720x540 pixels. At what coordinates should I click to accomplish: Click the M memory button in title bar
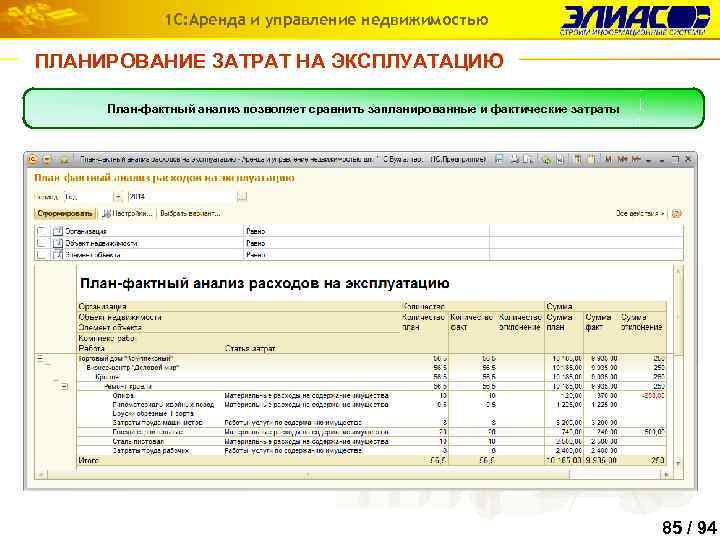pyautogui.click(x=608, y=159)
